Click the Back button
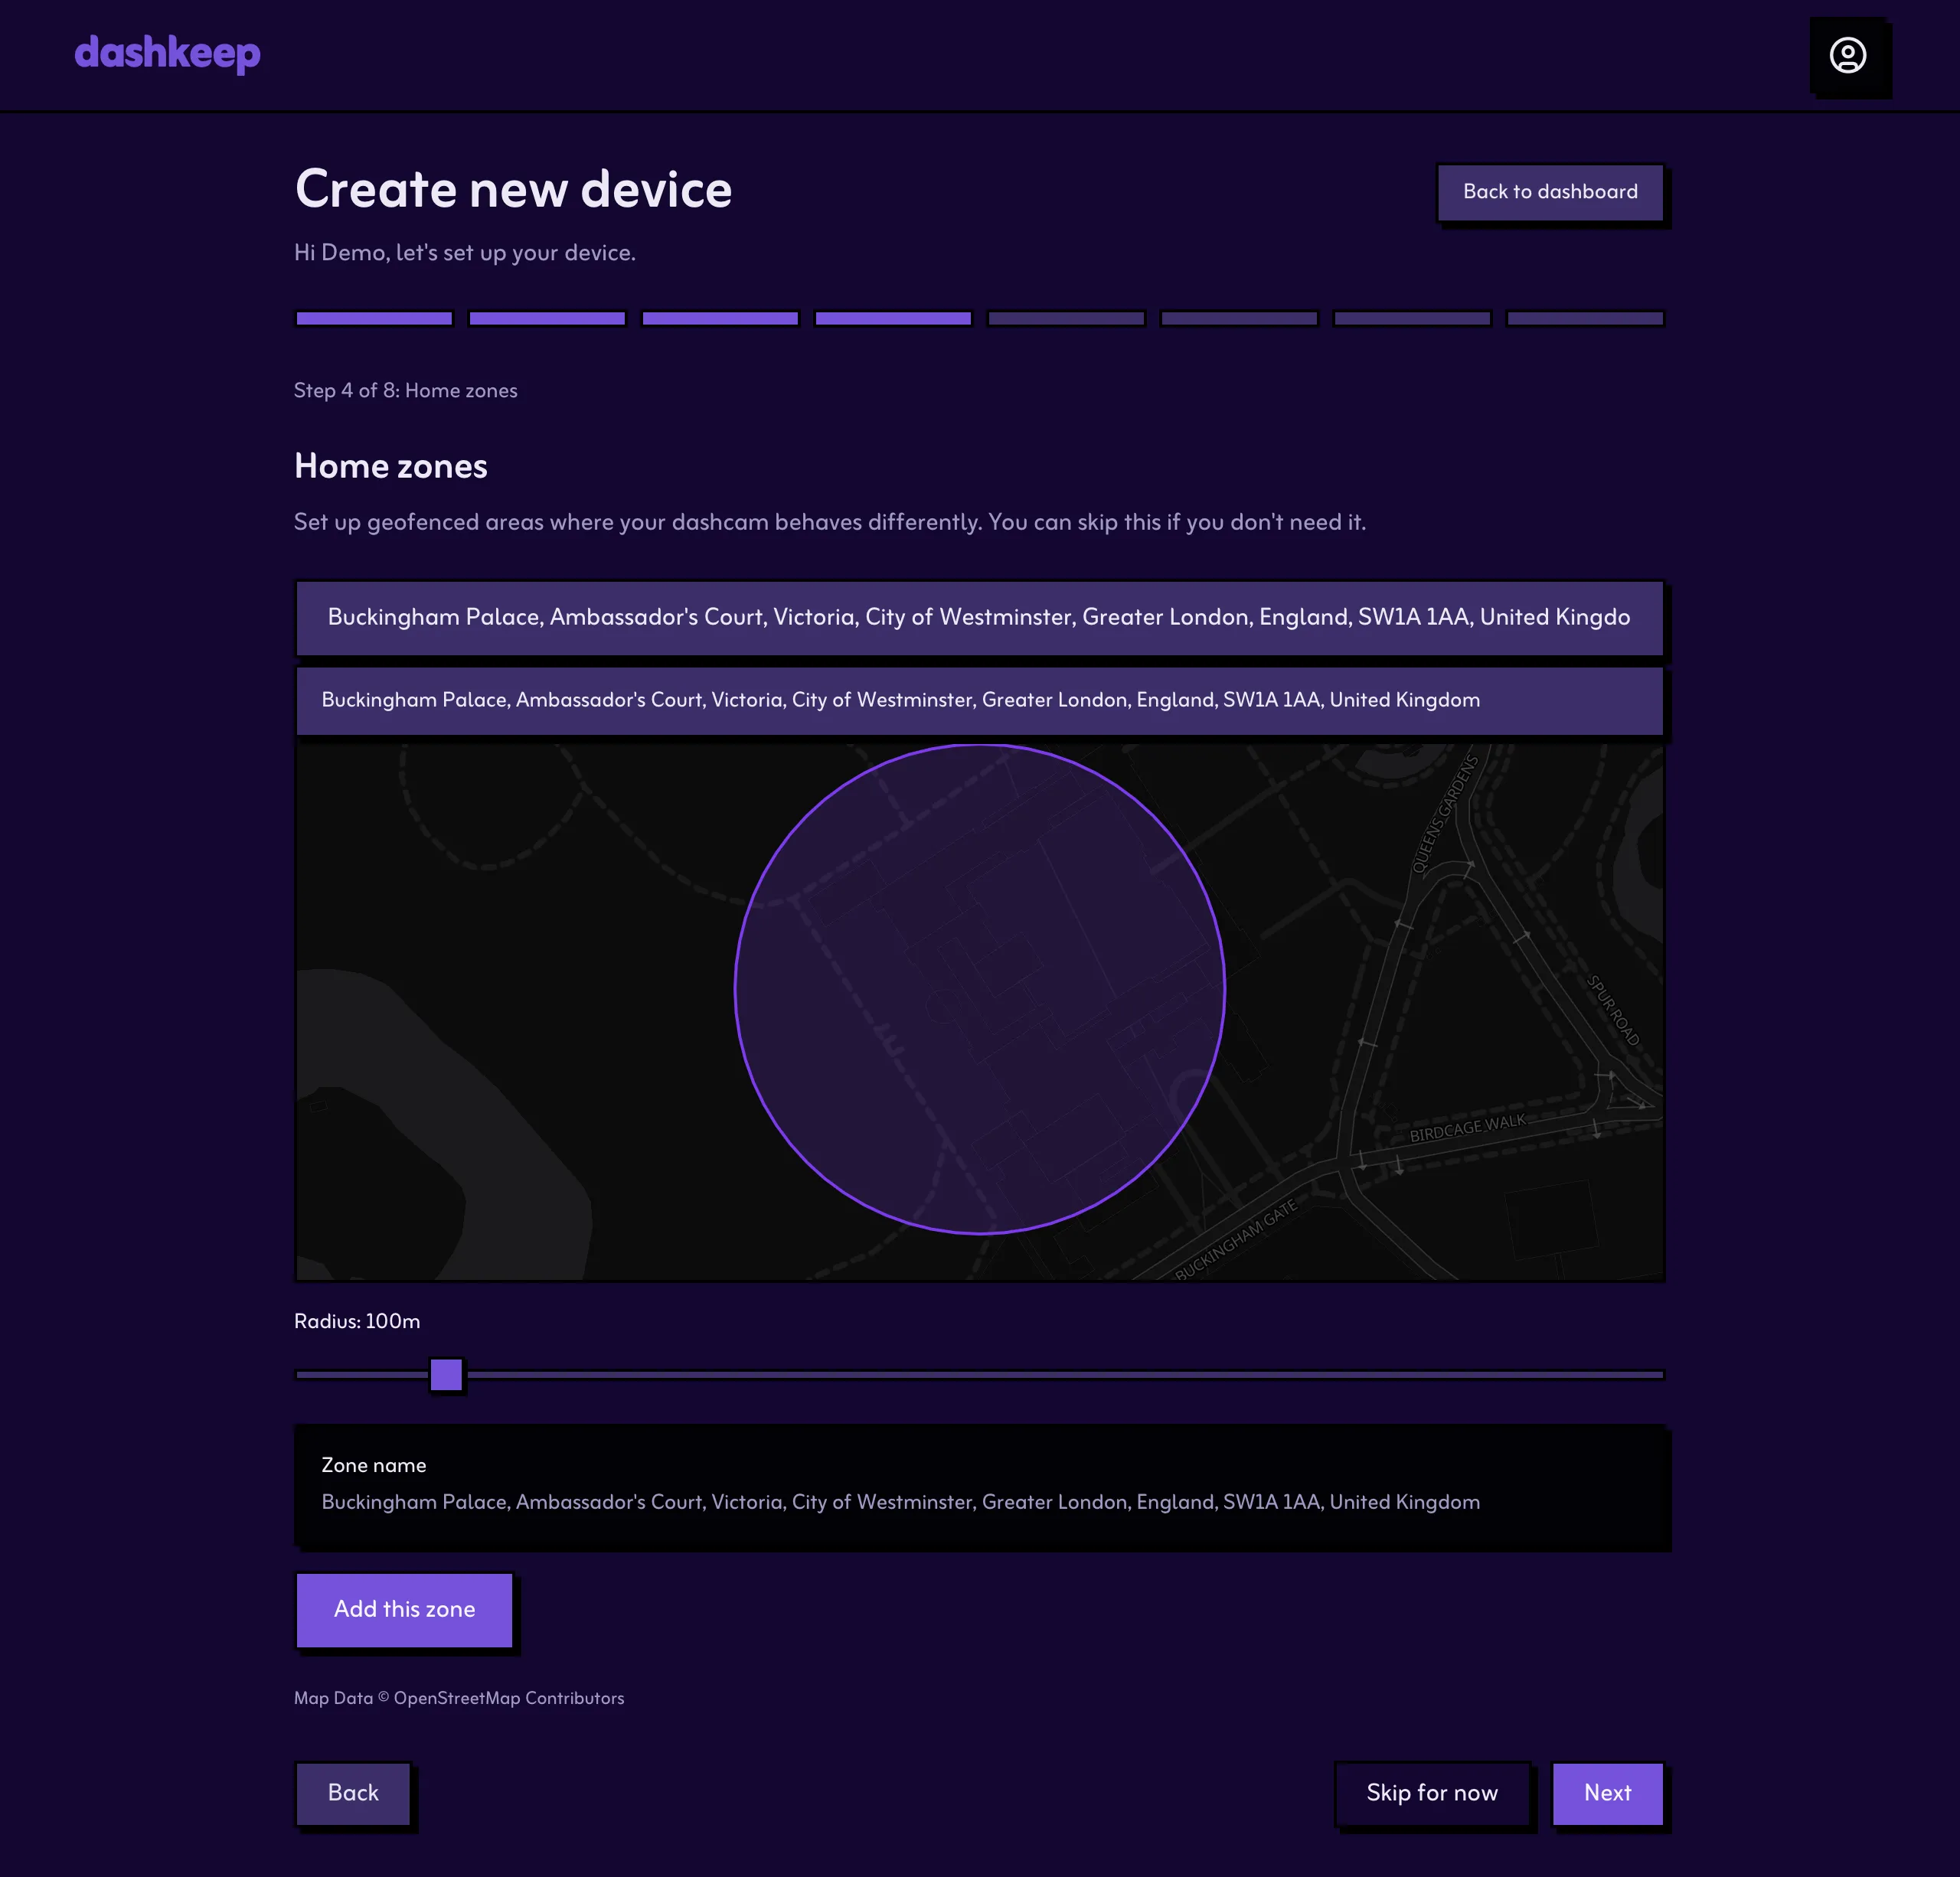 point(353,1793)
